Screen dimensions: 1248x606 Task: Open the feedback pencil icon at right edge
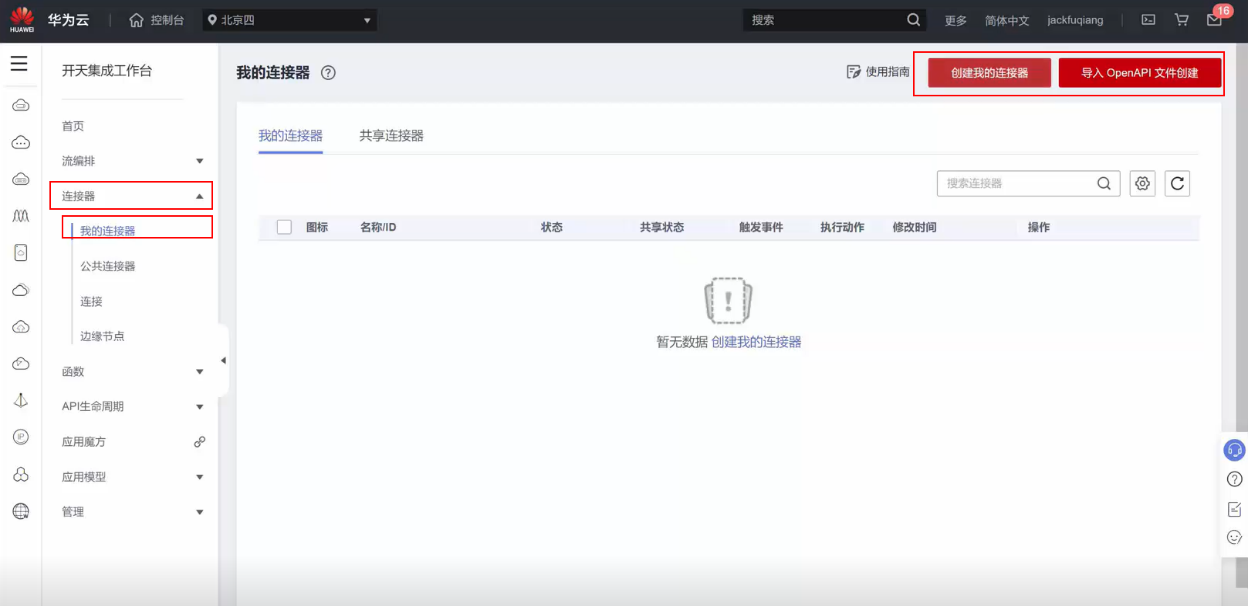[x=1235, y=508]
